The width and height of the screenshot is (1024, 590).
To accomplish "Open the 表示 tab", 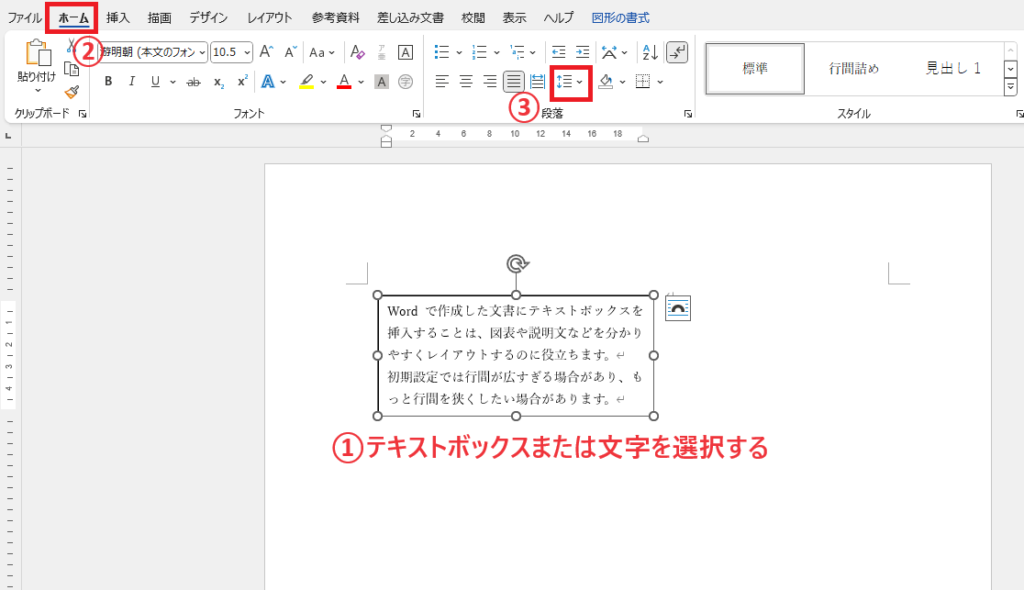I will point(514,18).
